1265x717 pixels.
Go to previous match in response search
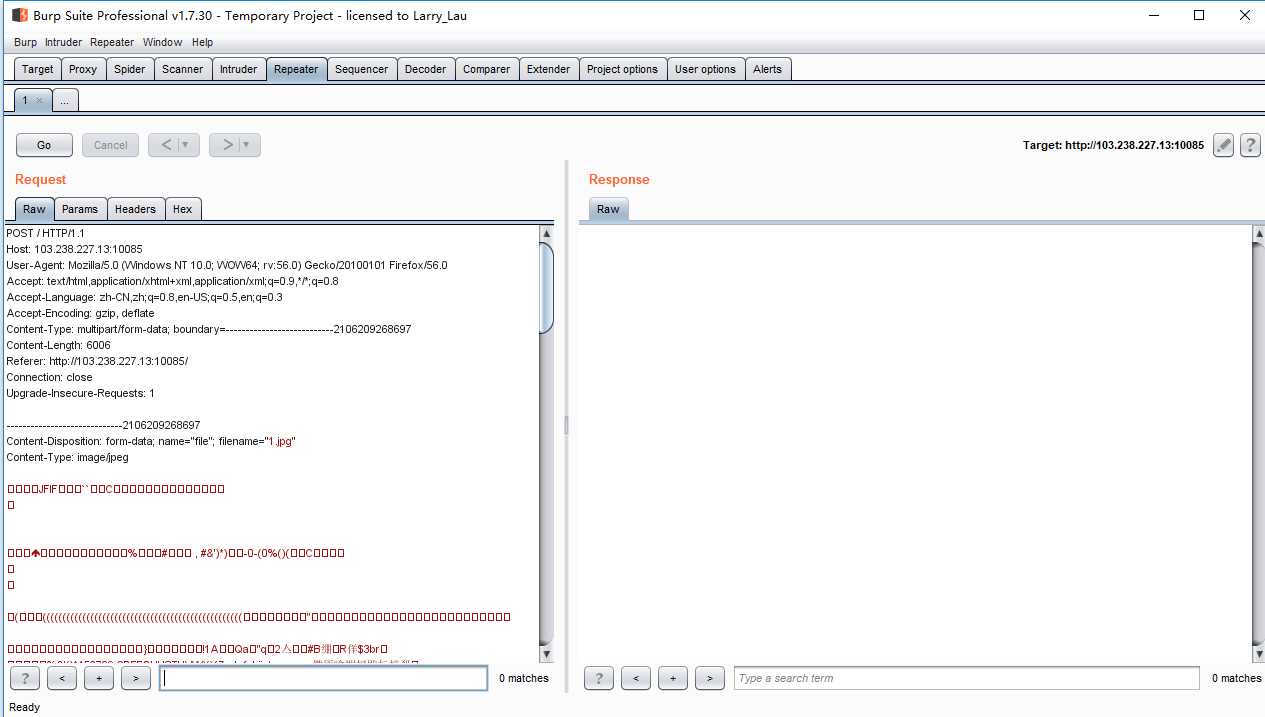(x=636, y=678)
